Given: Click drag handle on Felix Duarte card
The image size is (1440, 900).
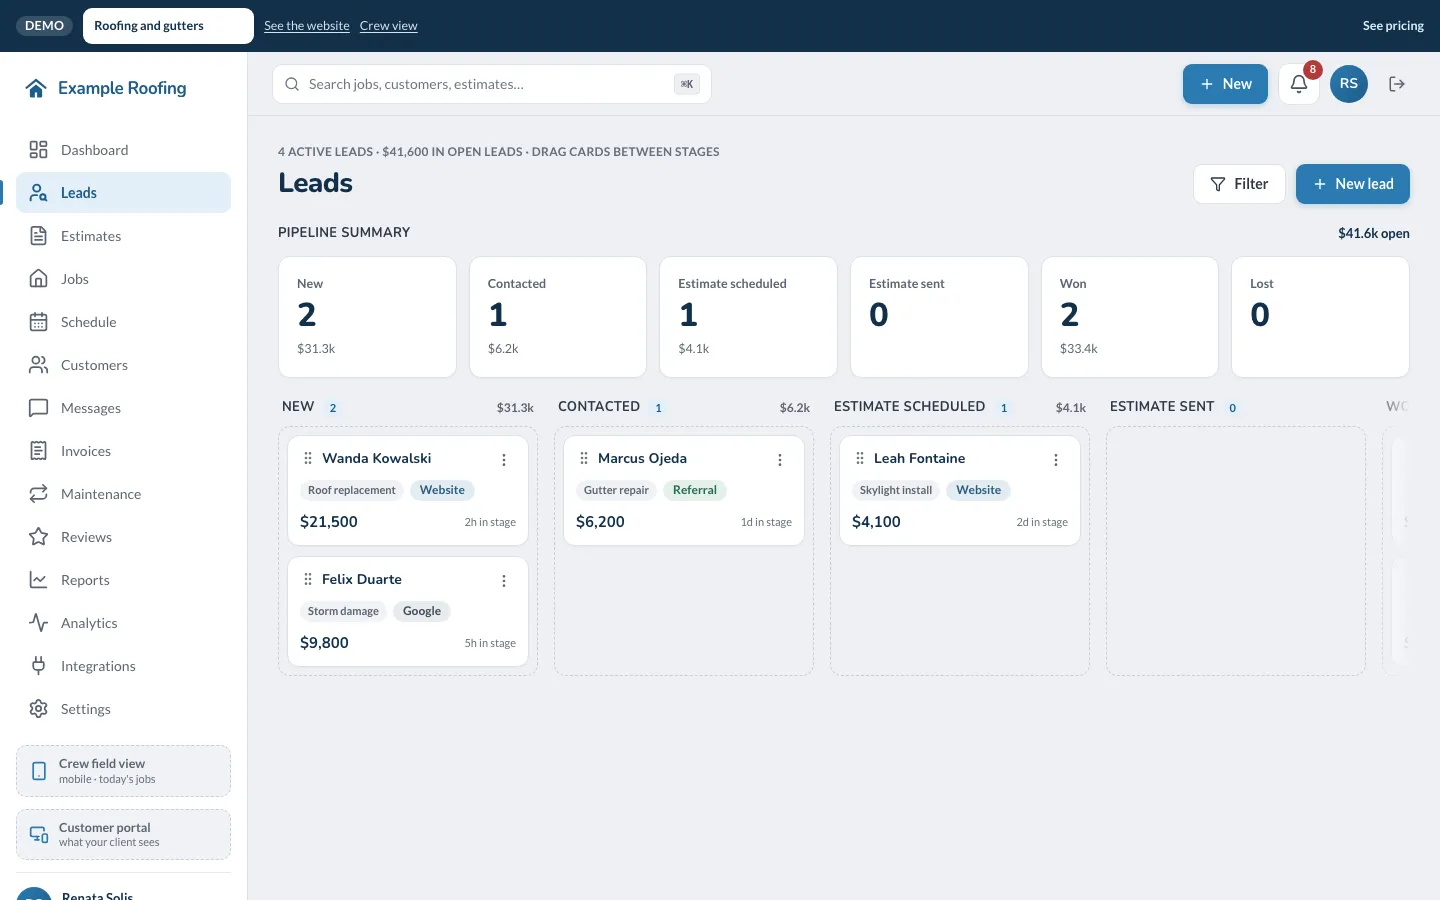Looking at the screenshot, I should [308, 579].
